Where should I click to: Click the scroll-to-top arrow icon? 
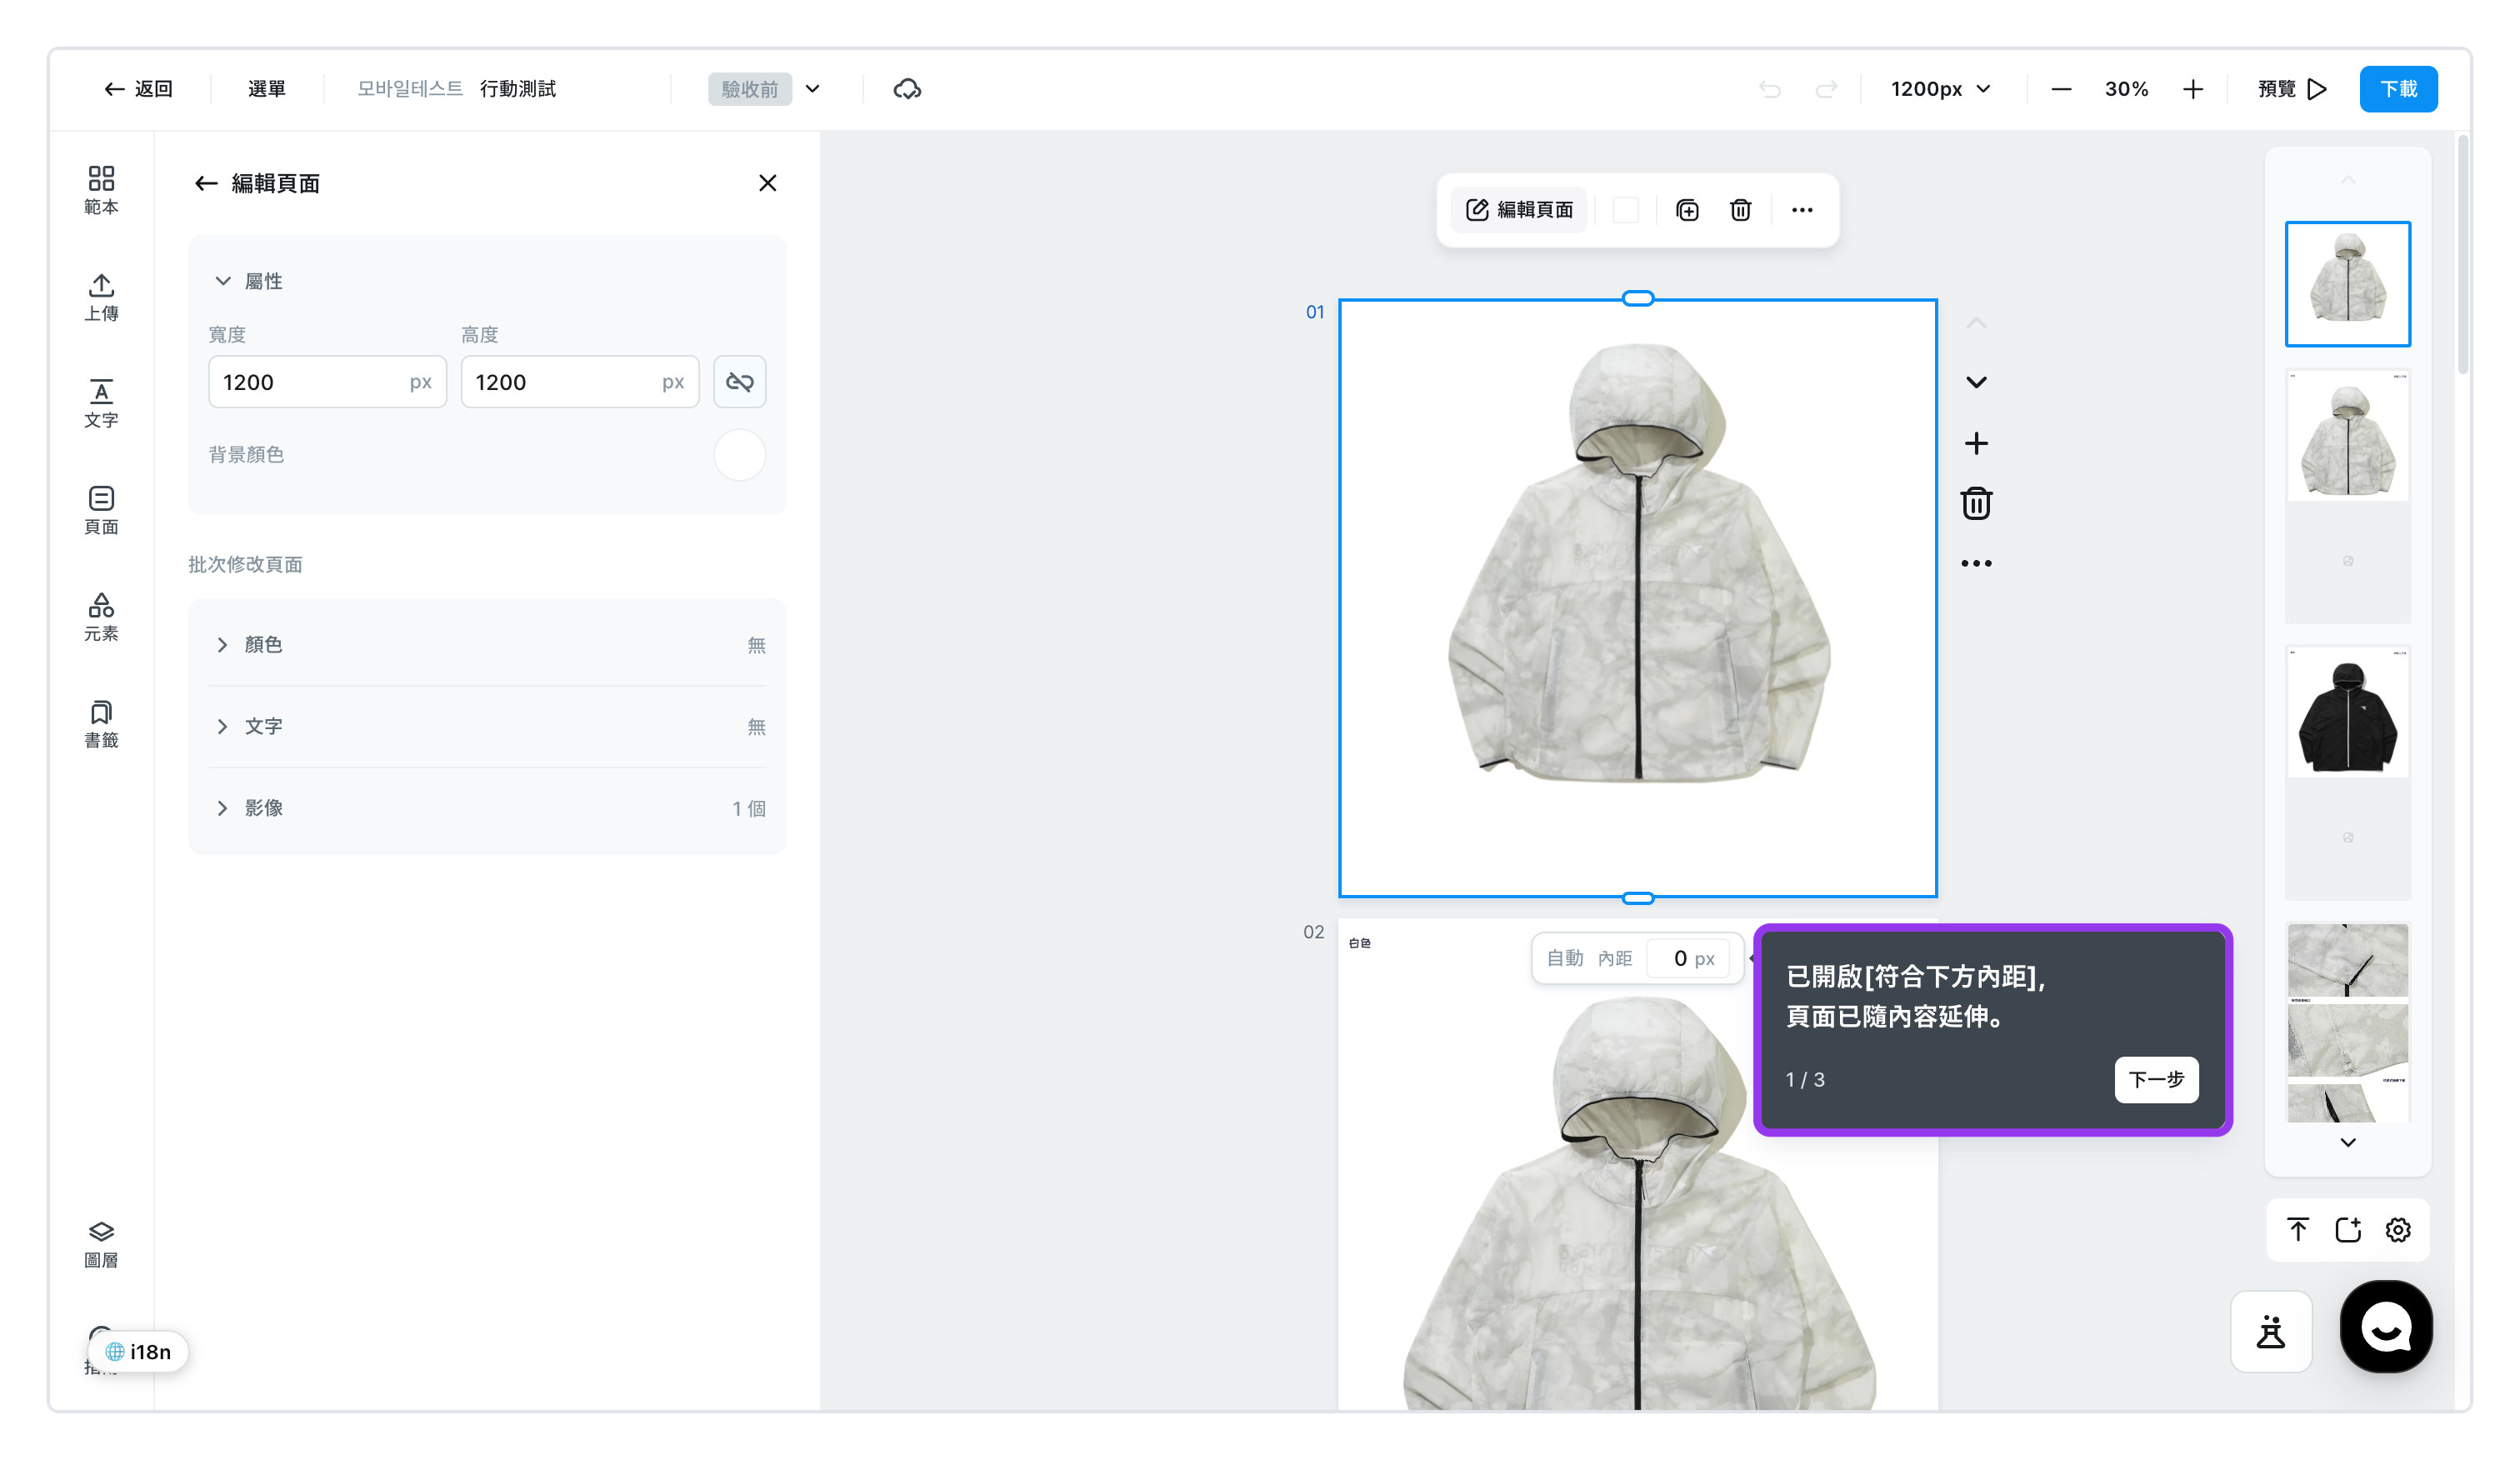click(x=2298, y=1230)
